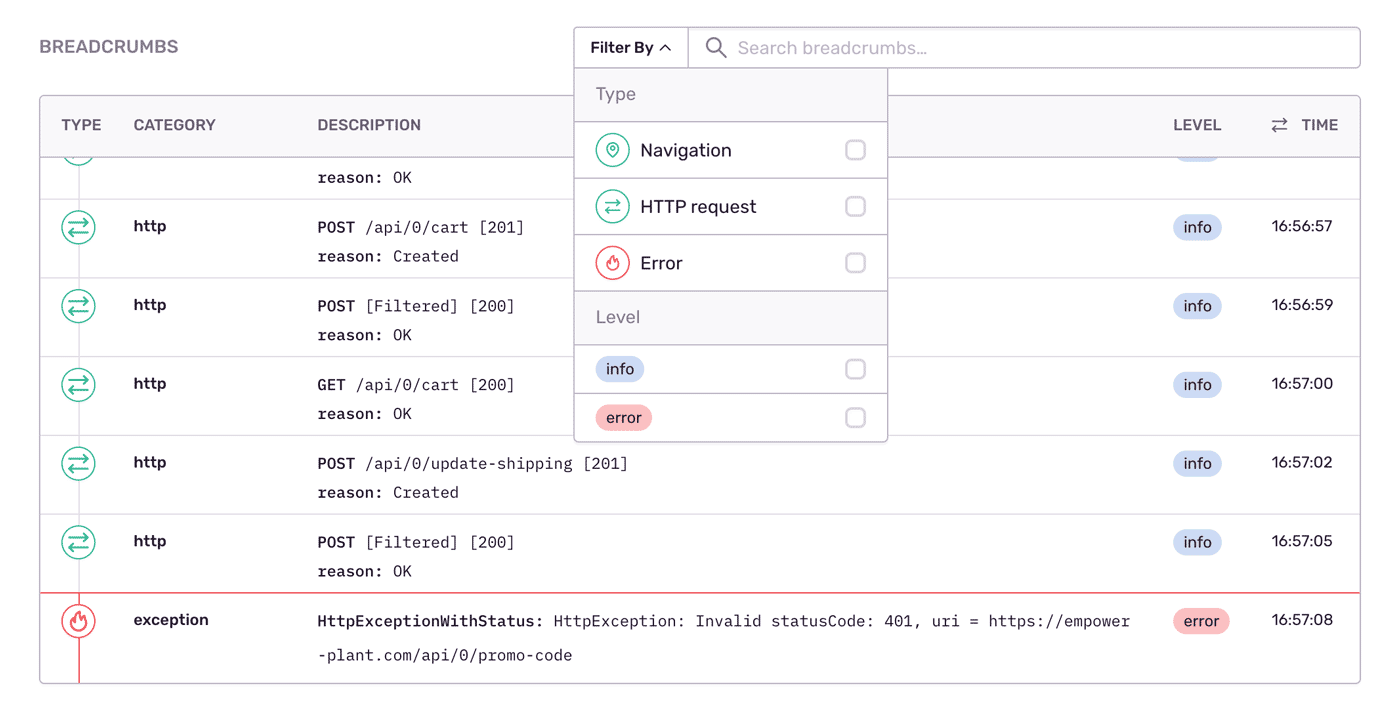Image resolution: width=1400 pixels, height=710 pixels.
Task: Click the HTTP request arrows icon in filter
Action: coord(612,207)
